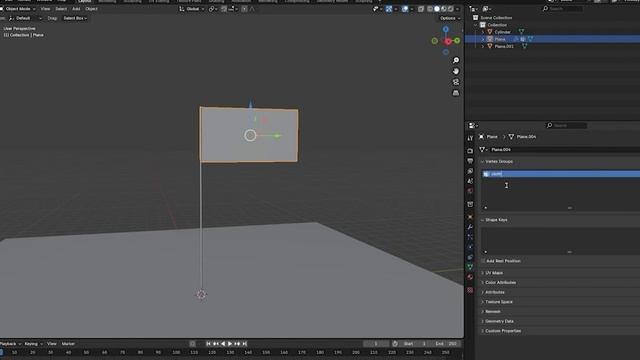Open the Object Mode dropdown
Screen dimensions: 640x360
coord(18,9)
